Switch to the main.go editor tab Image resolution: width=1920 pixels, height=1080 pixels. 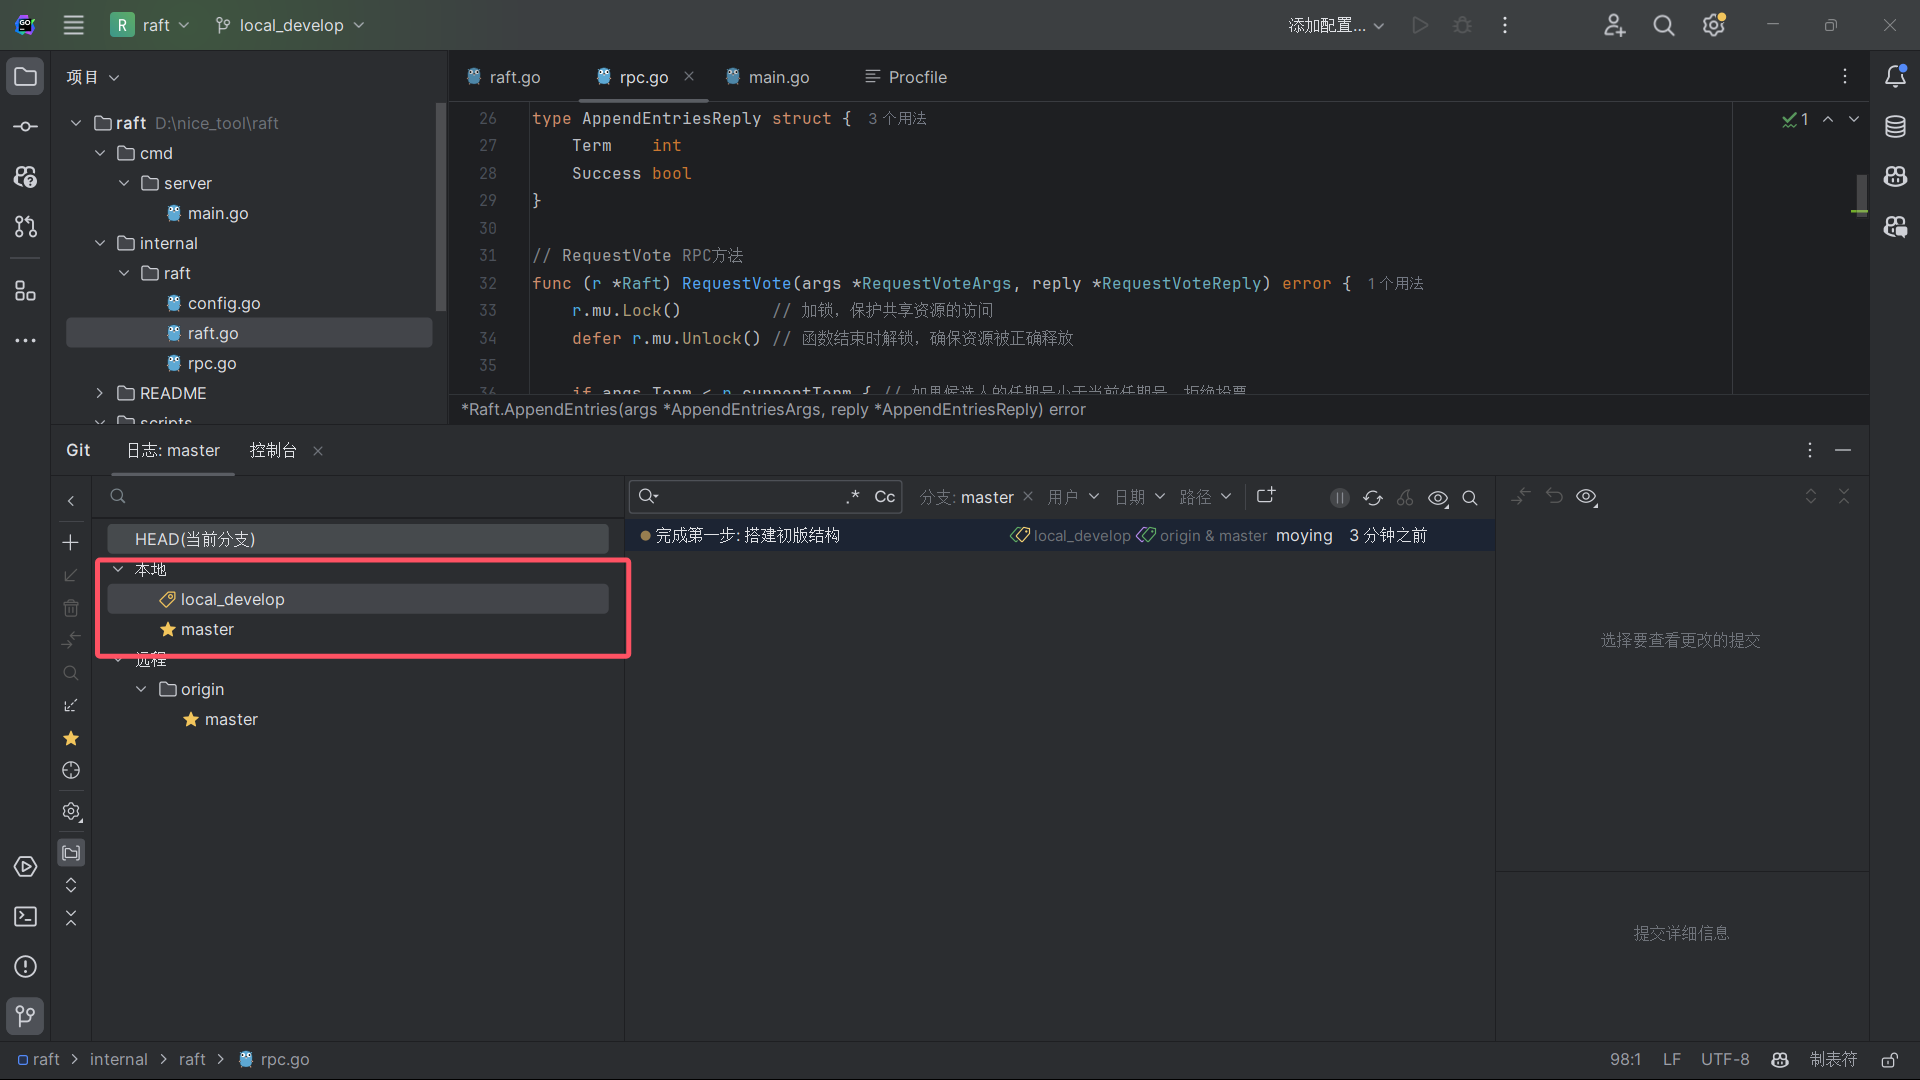767,77
